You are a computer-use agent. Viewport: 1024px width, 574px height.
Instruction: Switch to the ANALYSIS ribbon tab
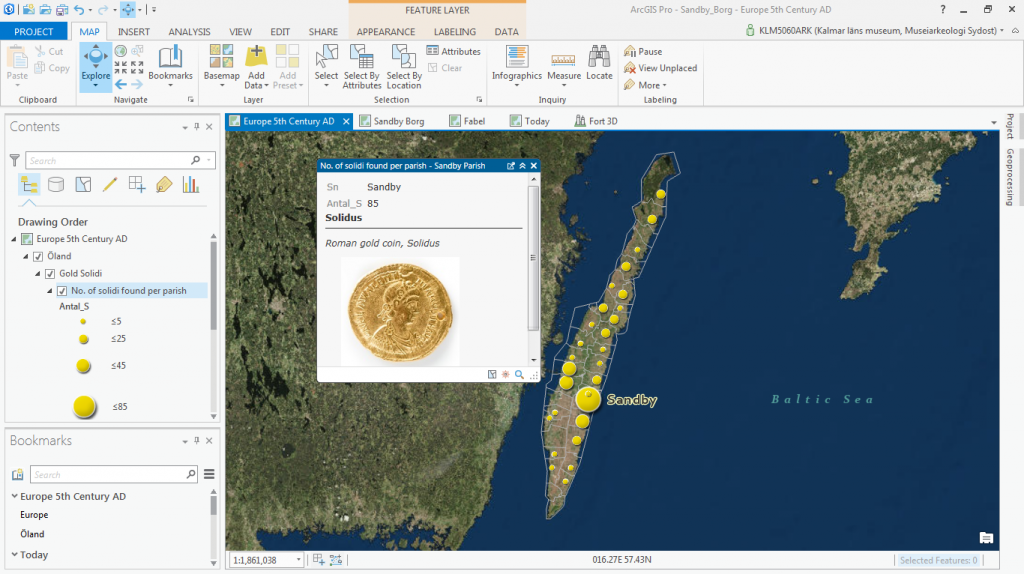coord(189,31)
